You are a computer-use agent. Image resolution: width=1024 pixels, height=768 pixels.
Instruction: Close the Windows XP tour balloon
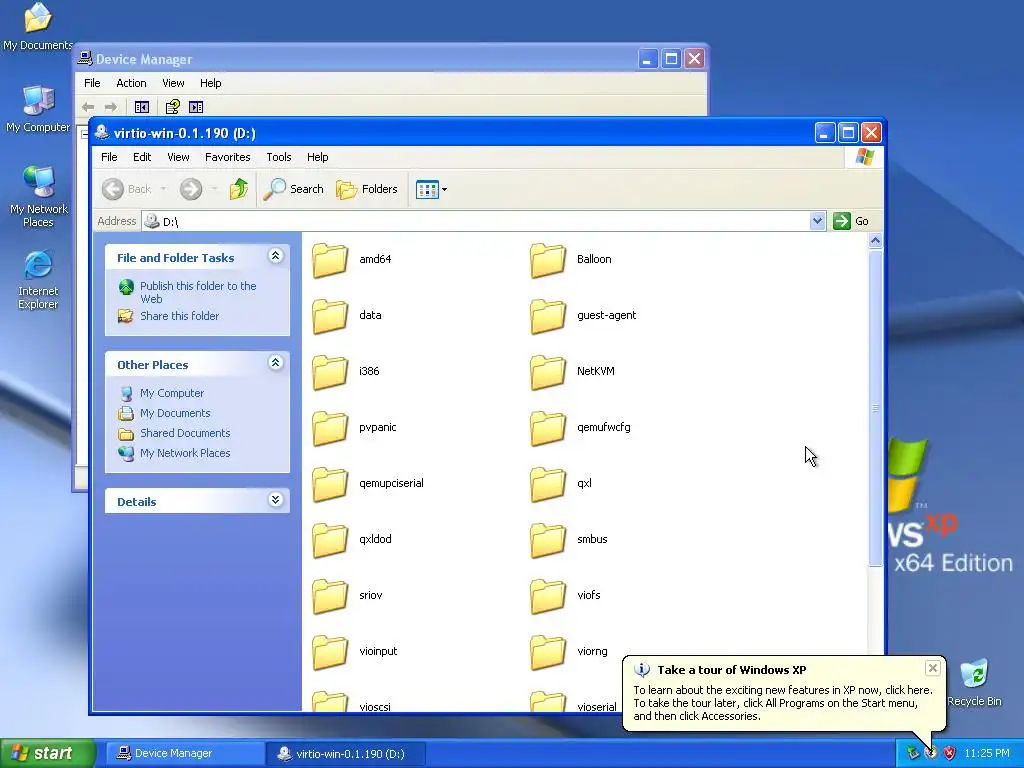point(933,667)
